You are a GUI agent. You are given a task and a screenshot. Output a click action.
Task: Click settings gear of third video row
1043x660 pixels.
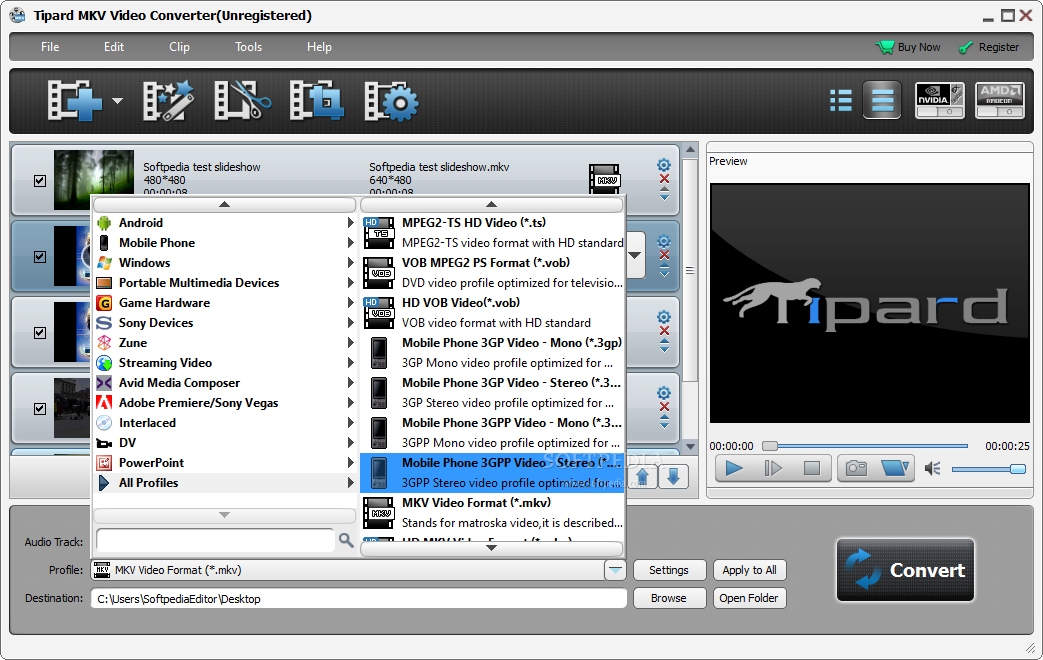tap(664, 317)
